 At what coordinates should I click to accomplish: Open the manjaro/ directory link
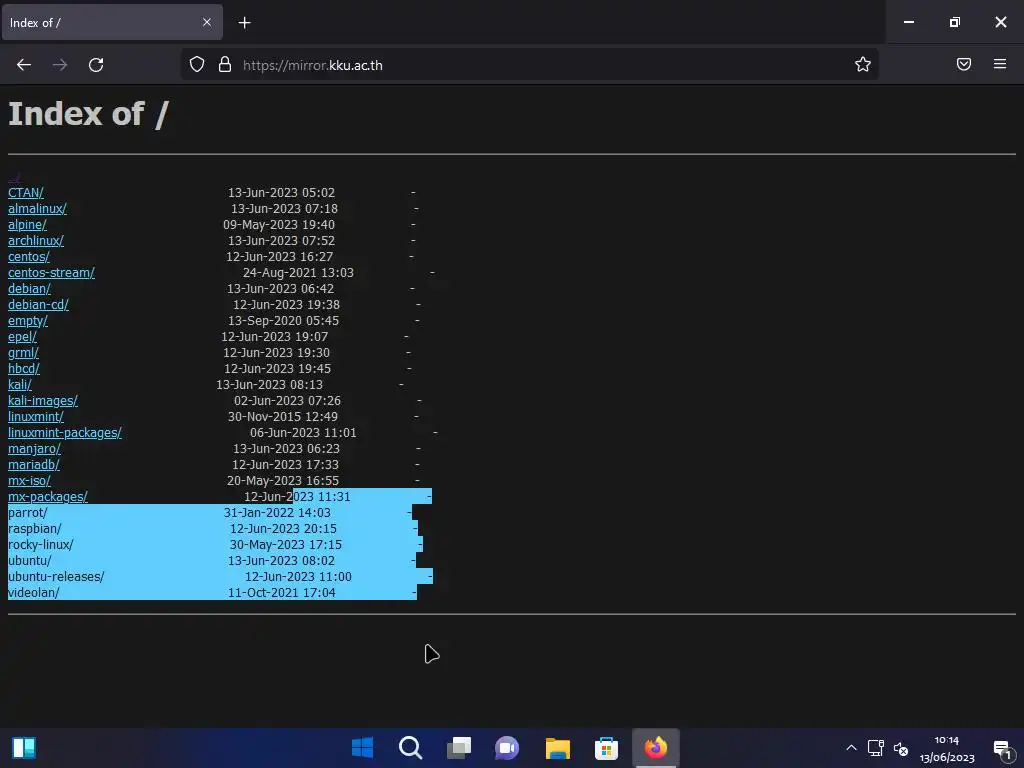click(35, 449)
